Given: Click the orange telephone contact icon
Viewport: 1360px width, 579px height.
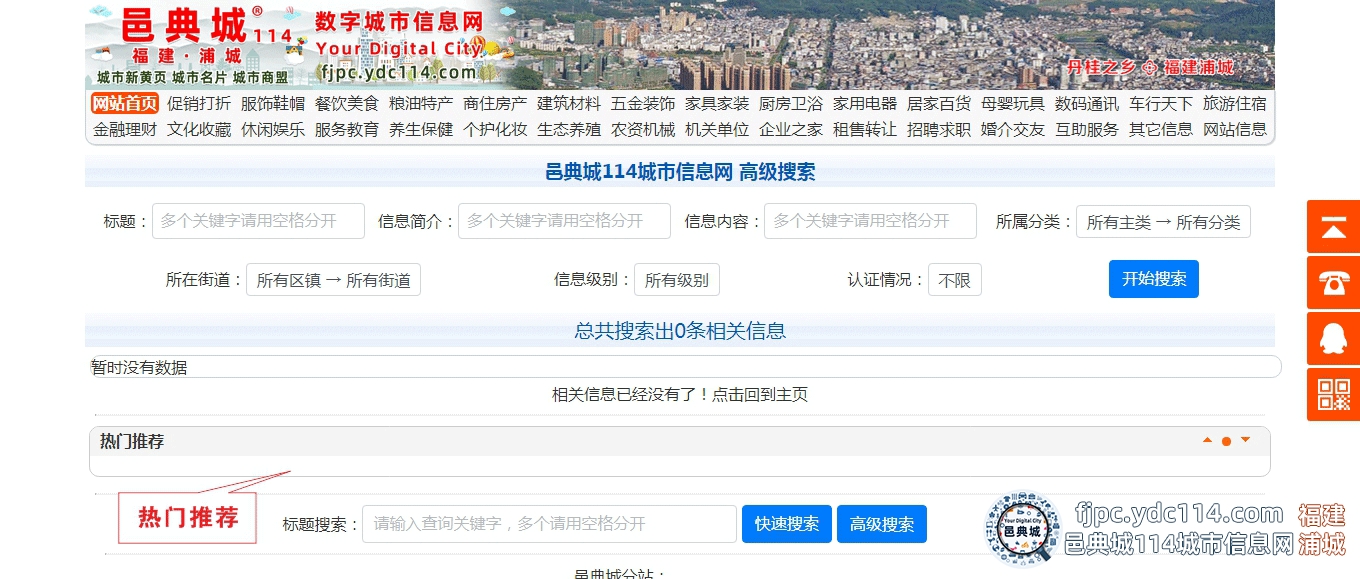Looking at the screenshot, I should click(x=1333, y=283).
